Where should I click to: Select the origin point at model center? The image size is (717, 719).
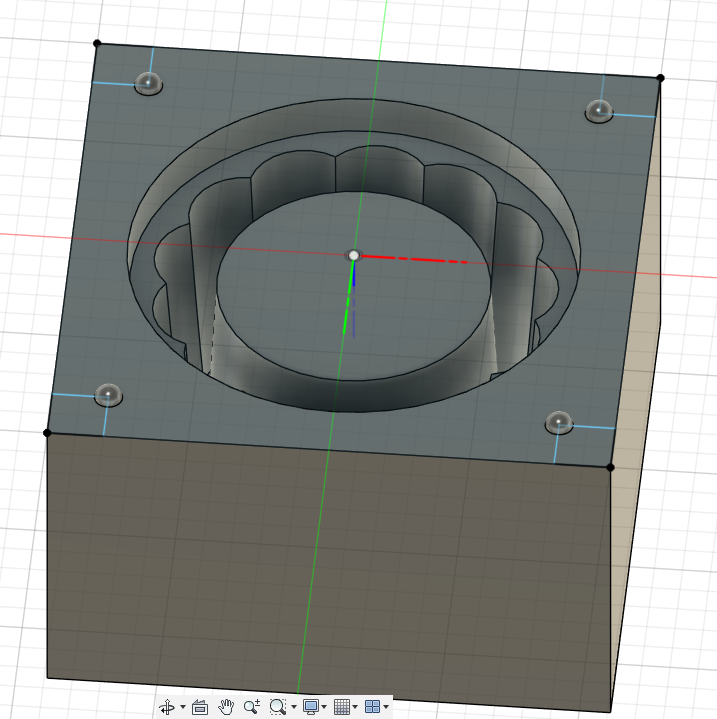coord(354,256)
